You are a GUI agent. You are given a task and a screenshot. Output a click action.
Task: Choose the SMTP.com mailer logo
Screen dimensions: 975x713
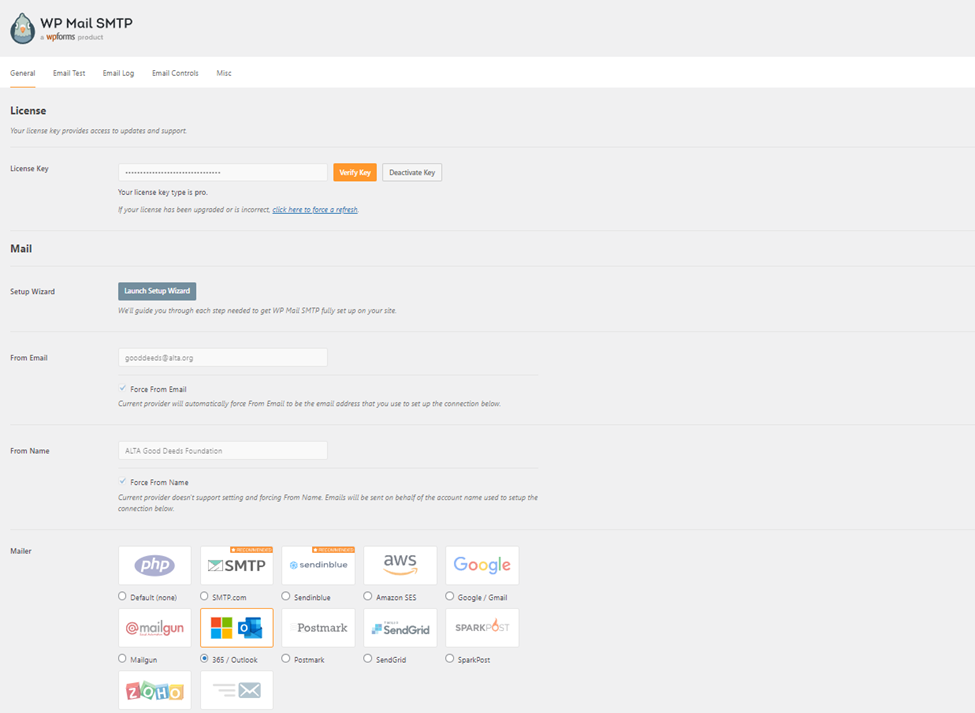pos(236,565)
